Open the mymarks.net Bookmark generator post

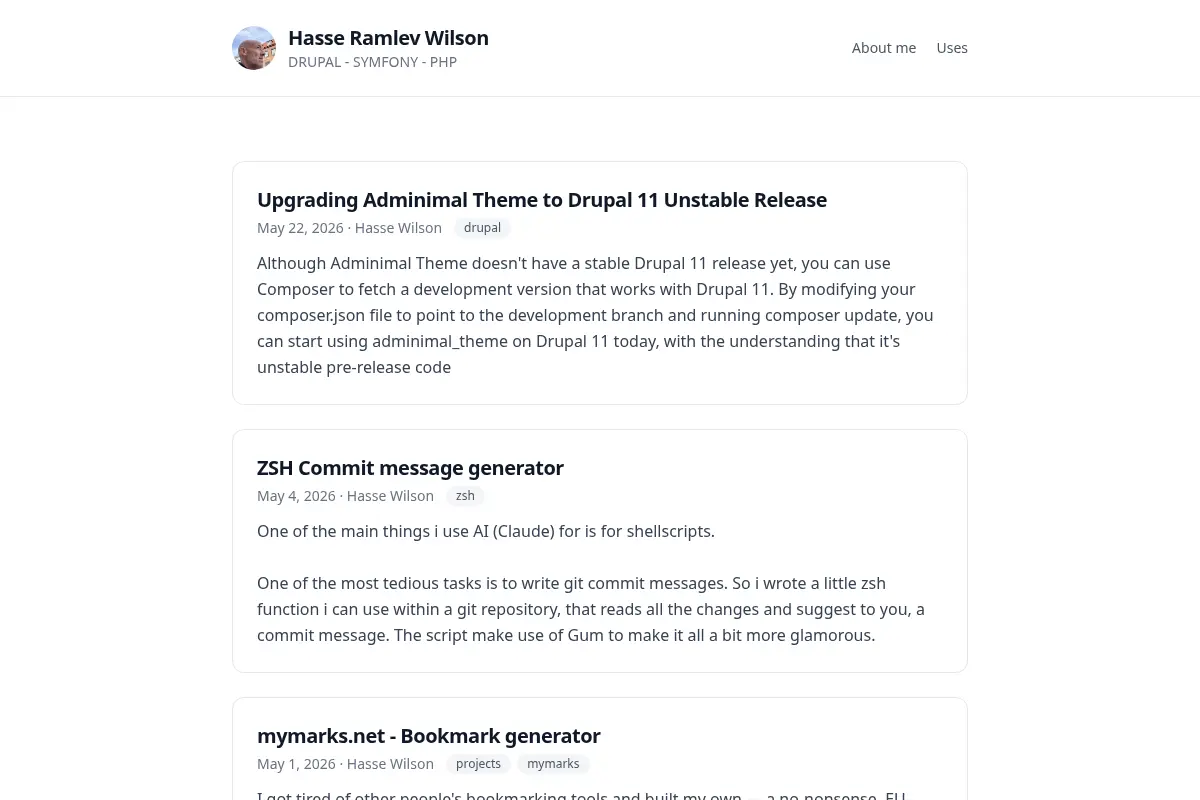pos(429,736)
